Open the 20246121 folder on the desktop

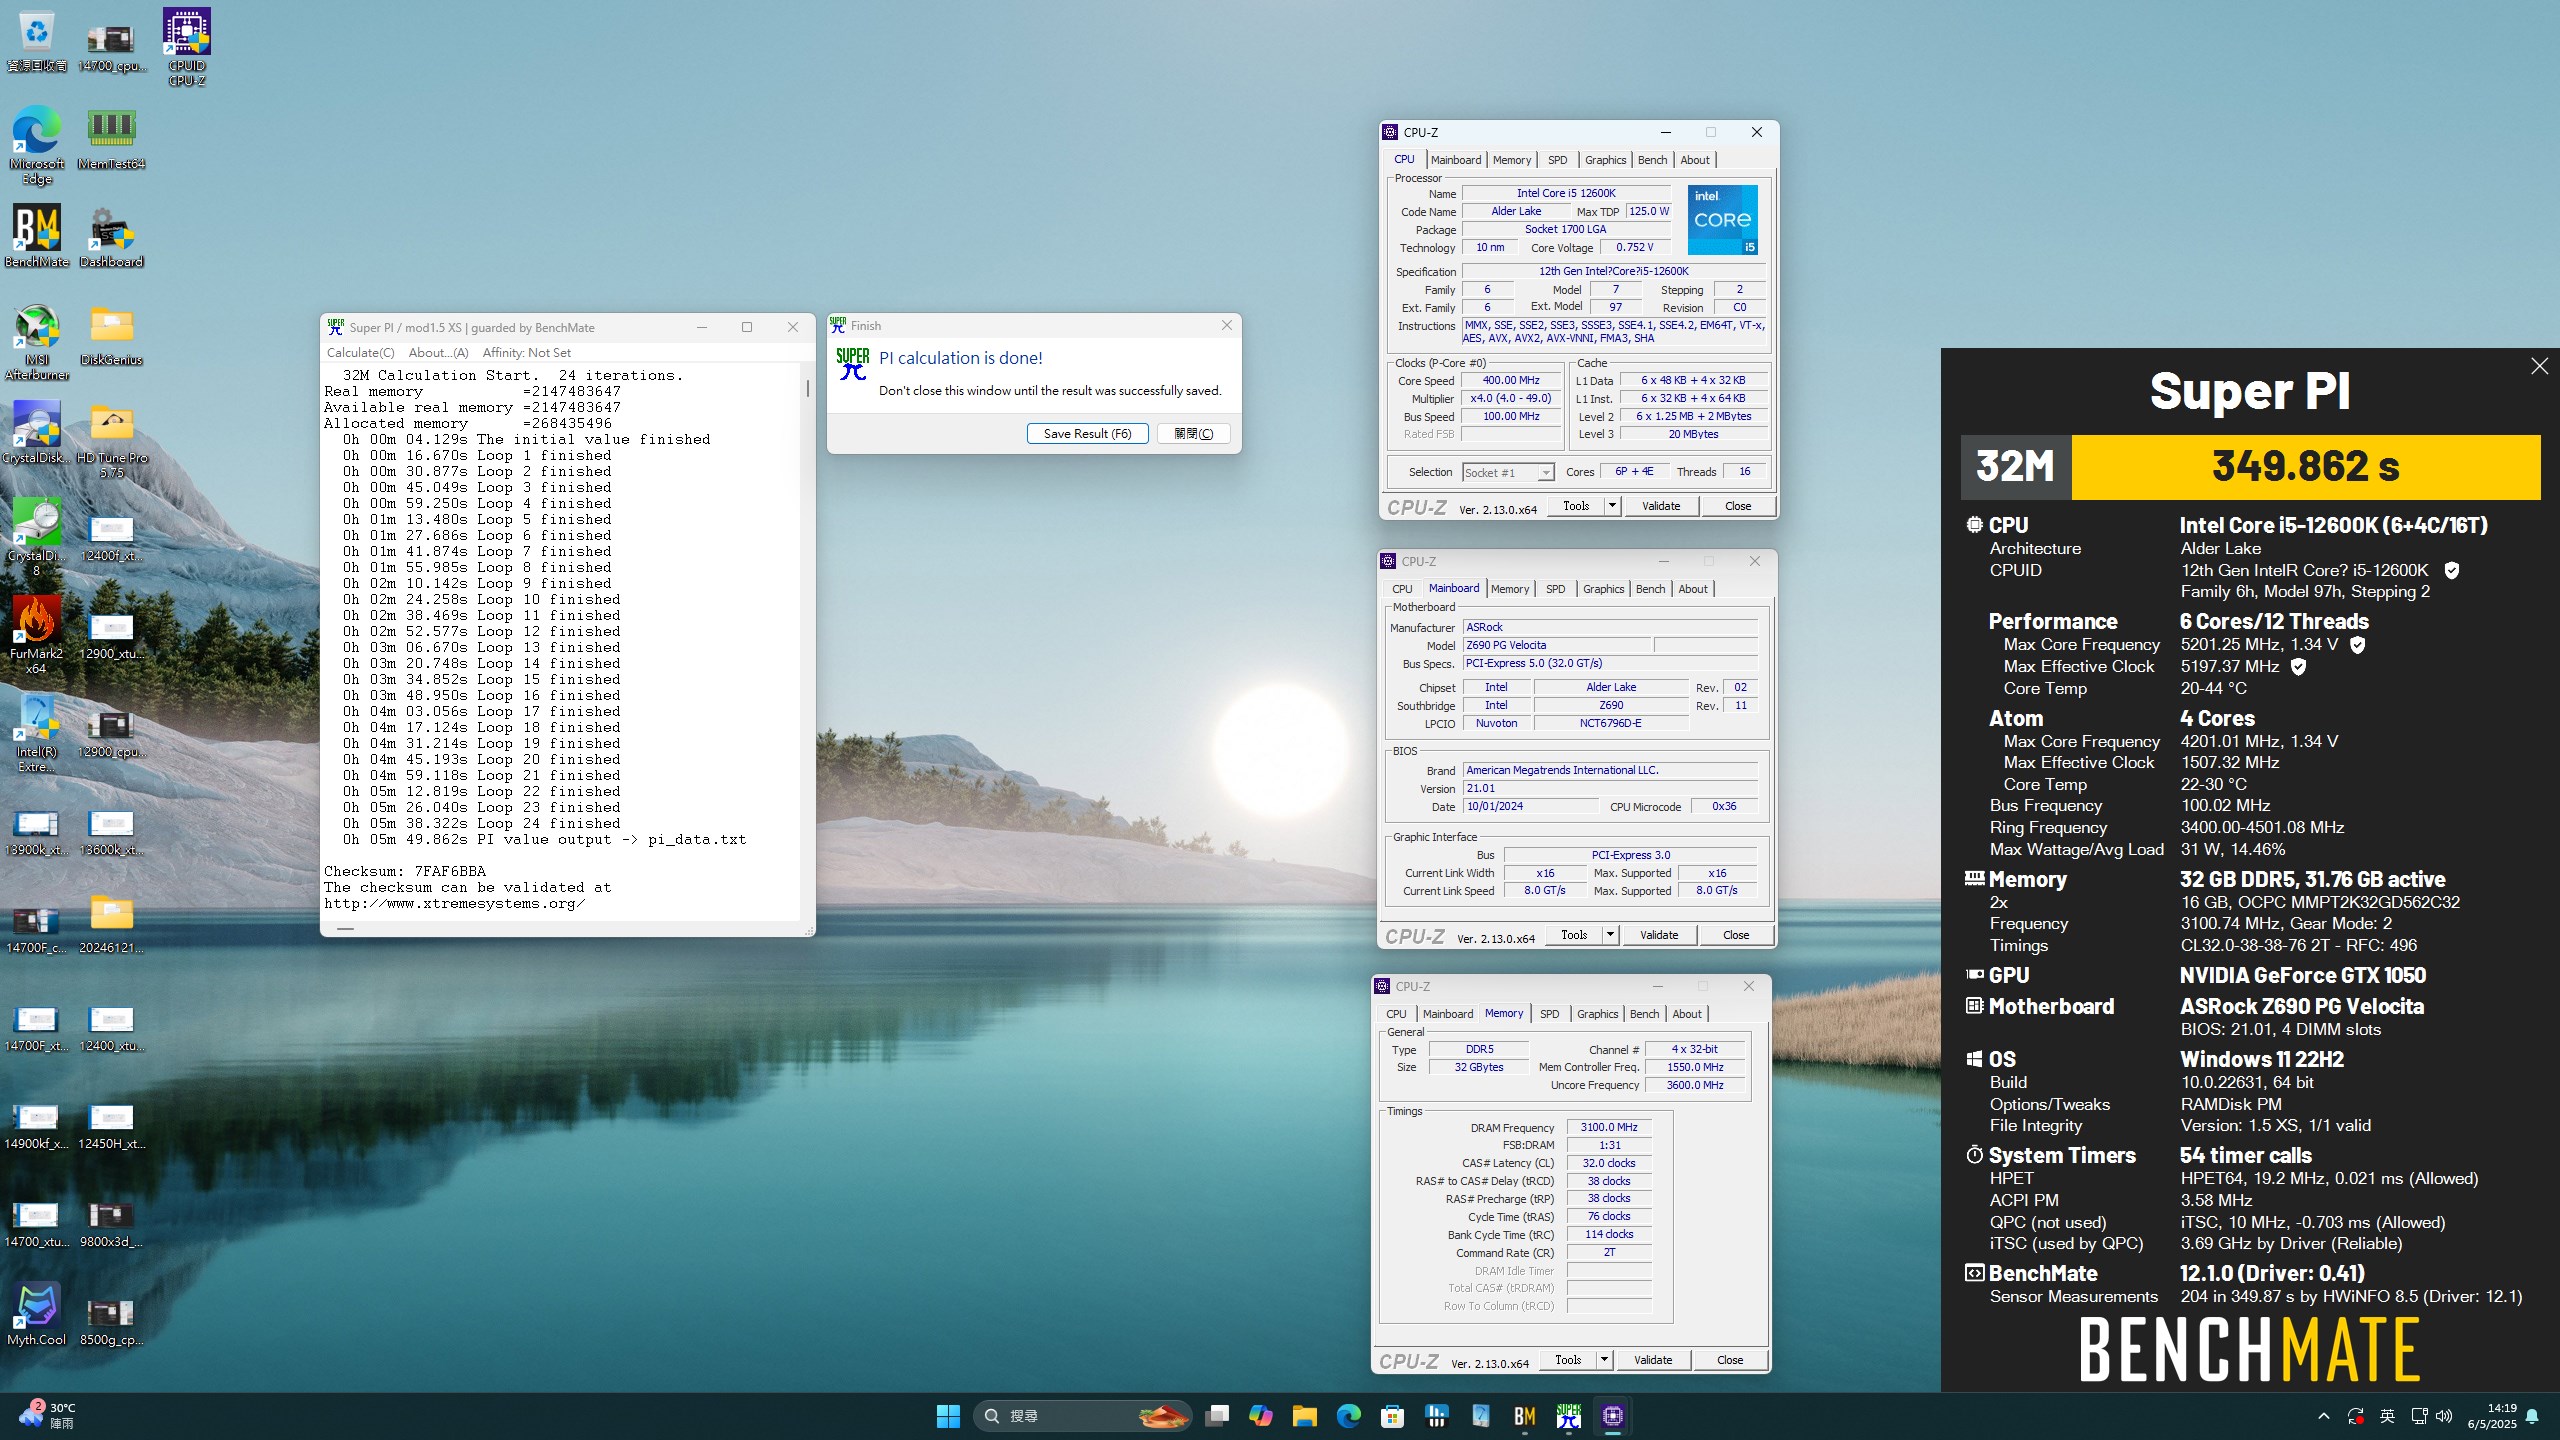[111, 923]
